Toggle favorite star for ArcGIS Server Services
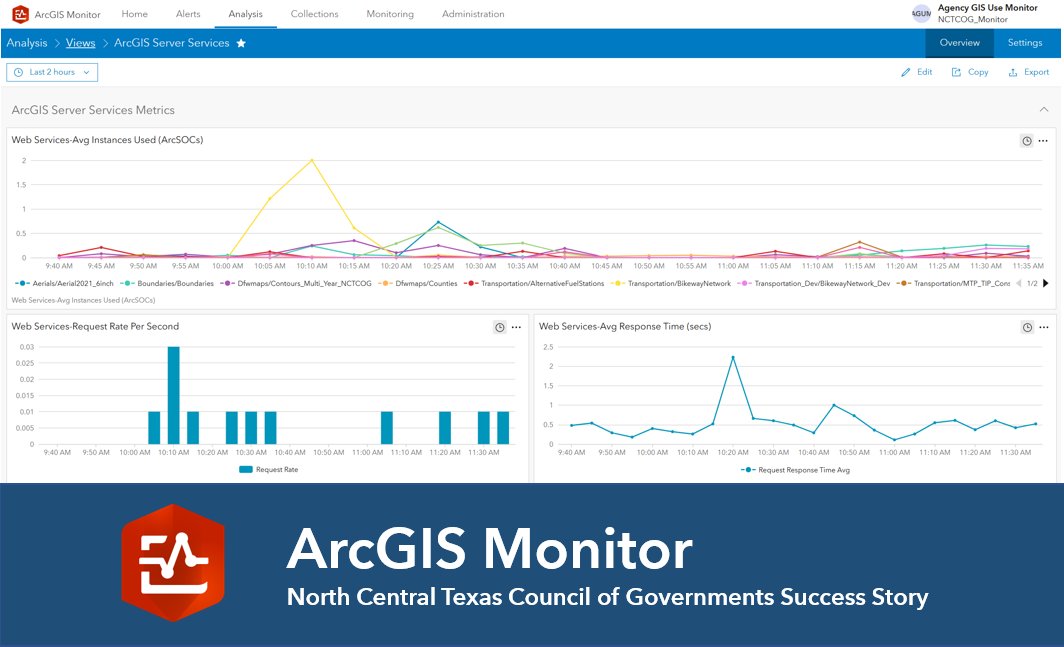 pos(241,43)
